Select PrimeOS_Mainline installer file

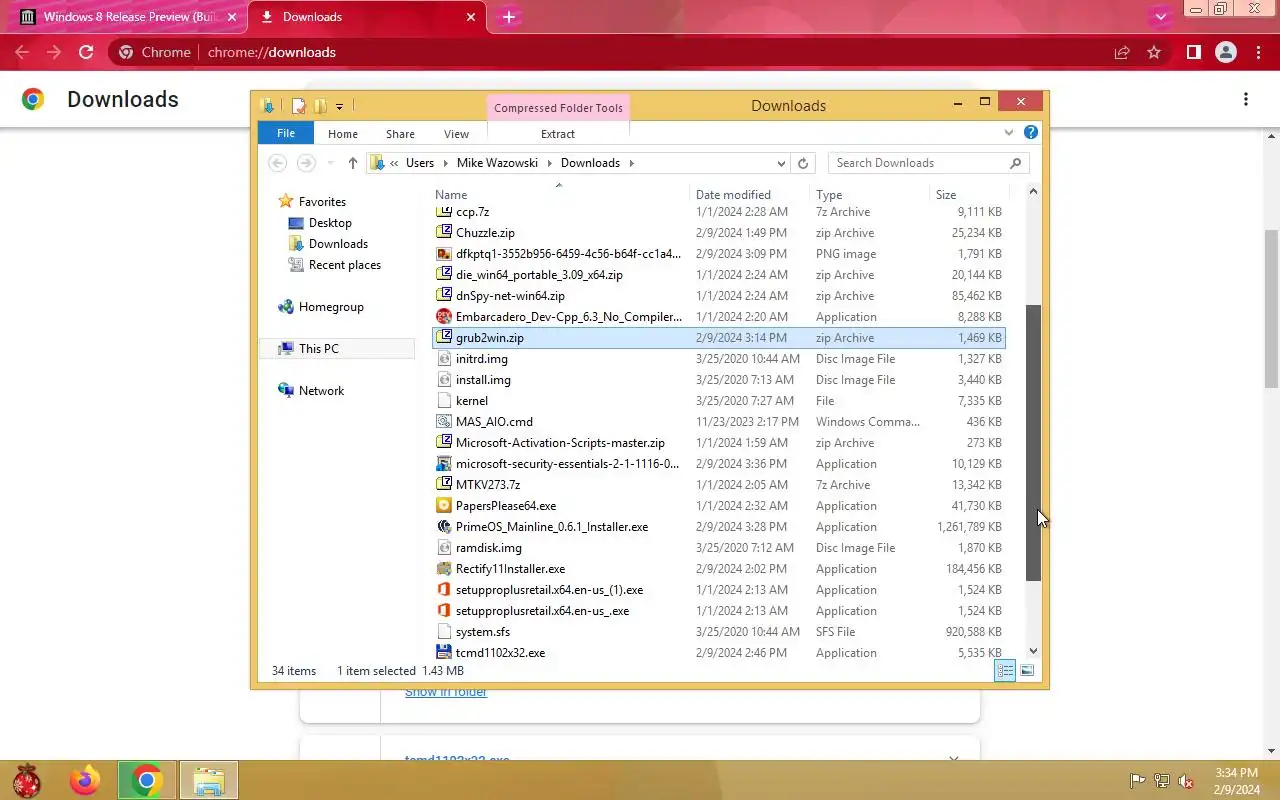click(718, 527)
